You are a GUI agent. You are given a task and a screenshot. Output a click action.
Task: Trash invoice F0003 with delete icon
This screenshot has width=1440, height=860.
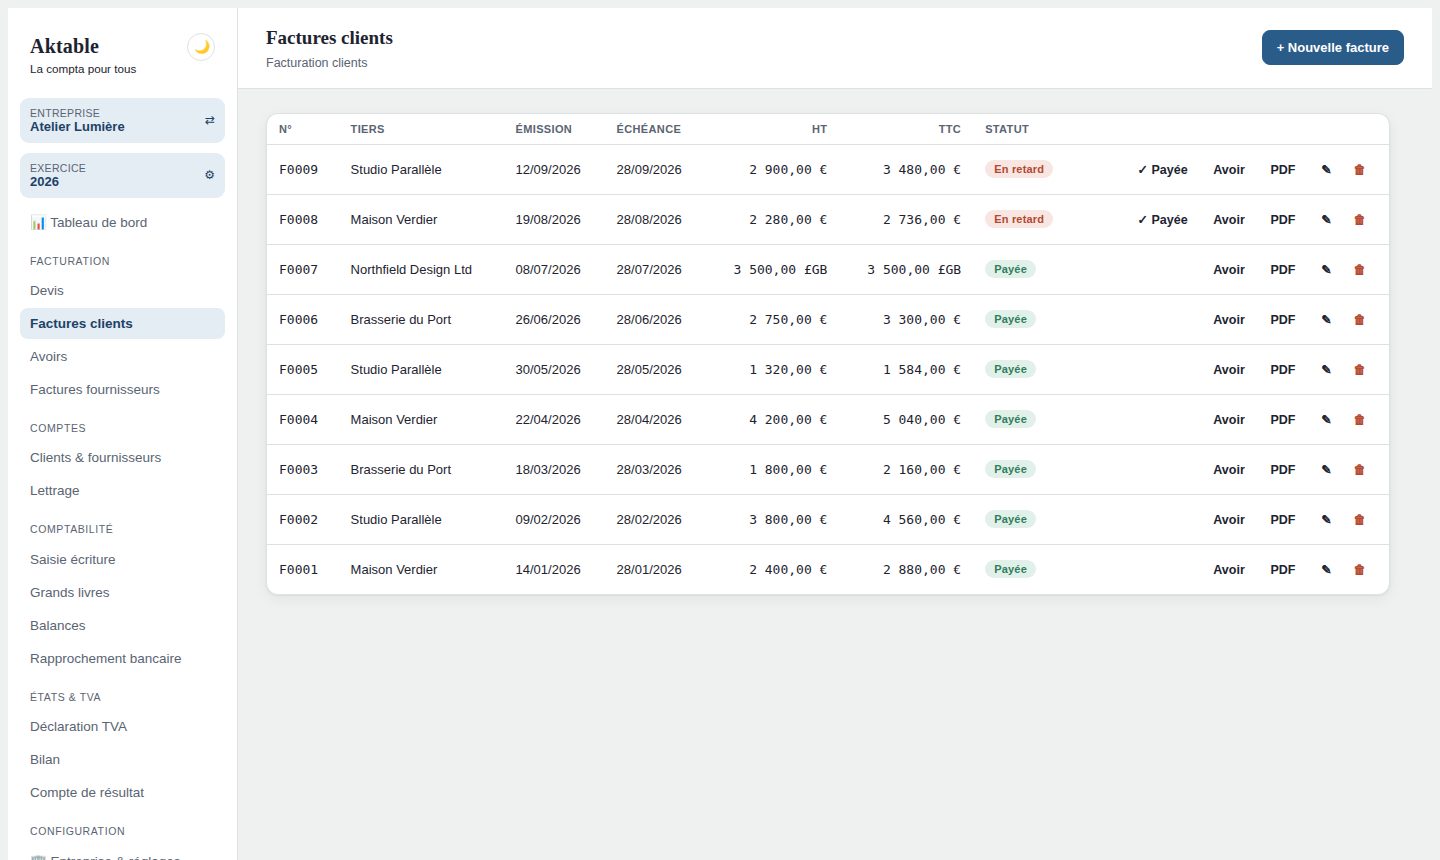click(x=1359, y=470)
